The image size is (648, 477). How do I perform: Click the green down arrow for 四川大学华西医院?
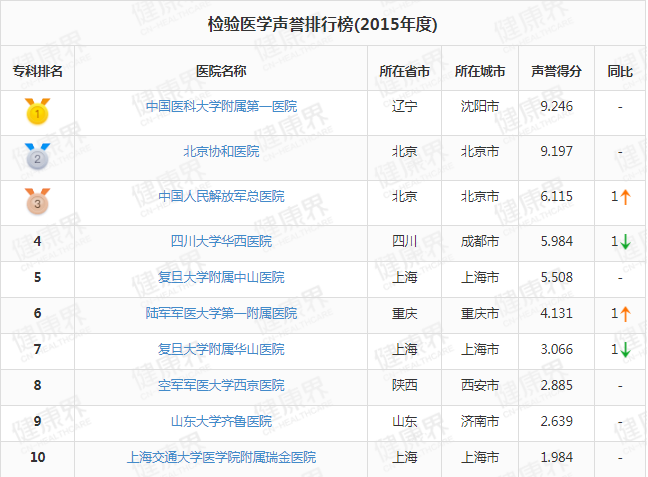pyautogui.click(x=625, y=241)
